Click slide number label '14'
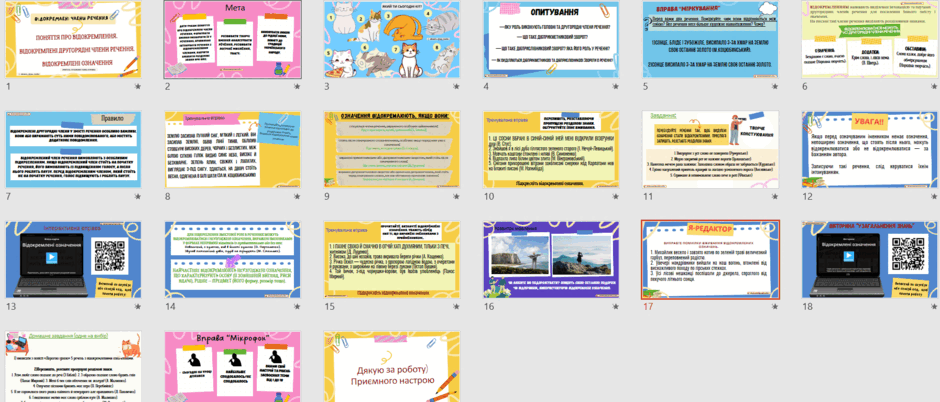Viewport: 940px width, 402px height. pos(170,307)
